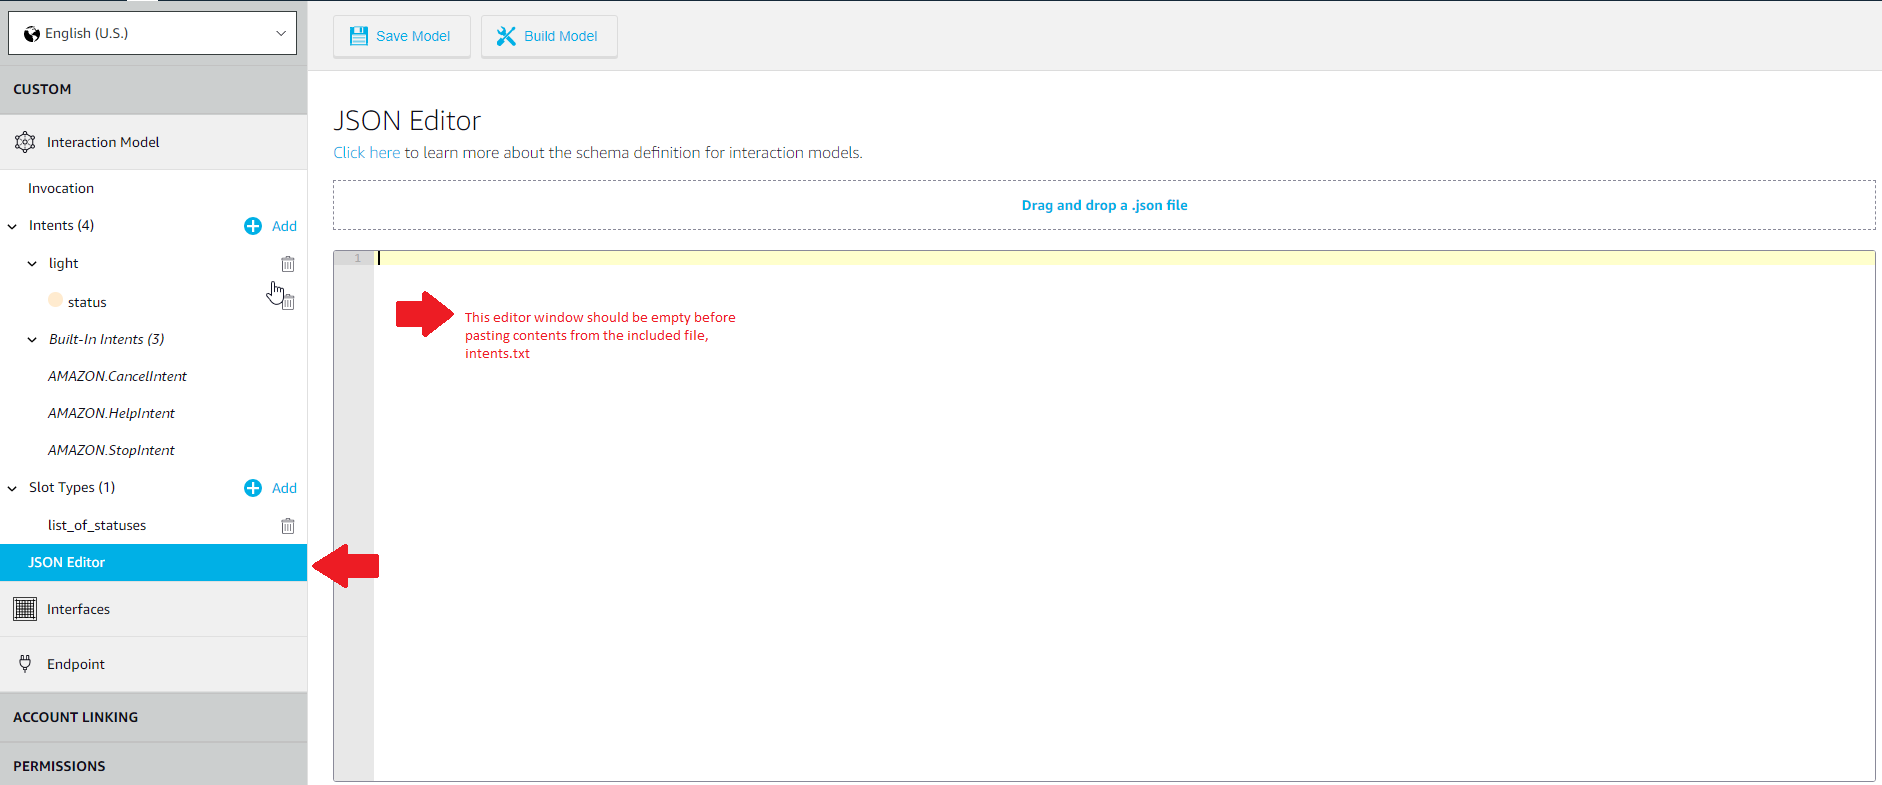
Task: Collapse the light intent tree node
Action: (x=32, y=264)
